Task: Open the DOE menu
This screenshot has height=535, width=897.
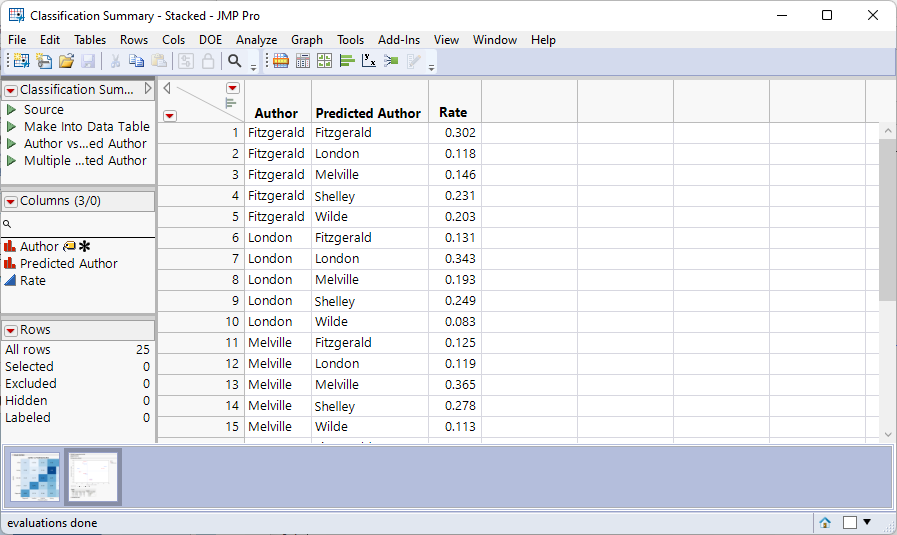Action: tap(211, 40)
